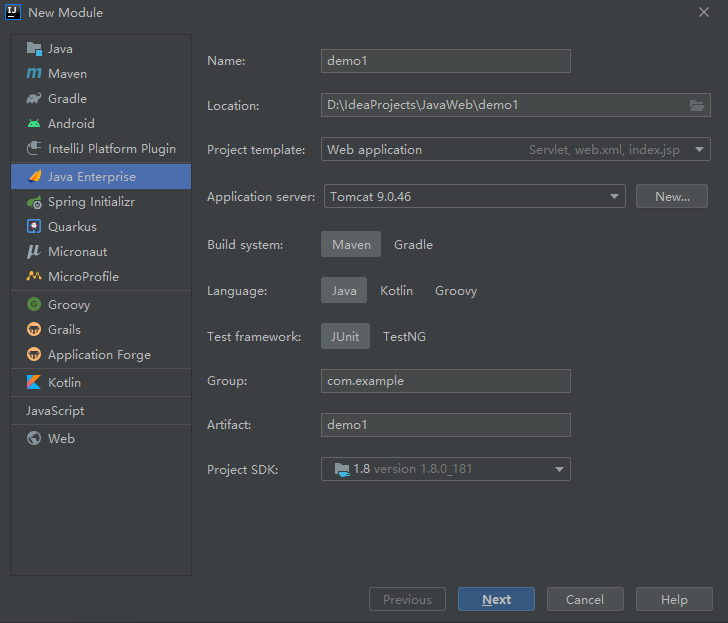Screen dimensions: 728x623
Task: Select MicroProfile in the module list
Action: (101, 276)
